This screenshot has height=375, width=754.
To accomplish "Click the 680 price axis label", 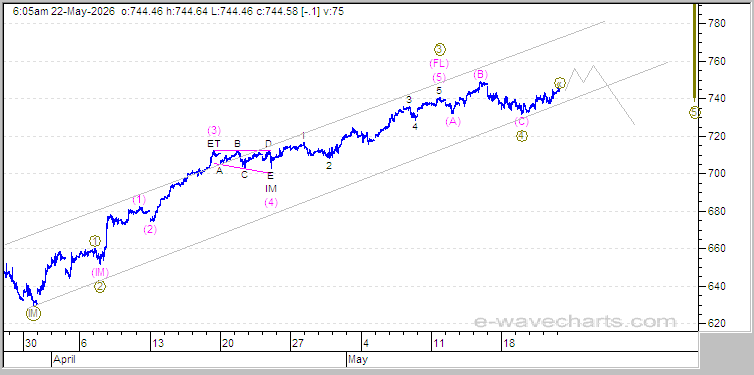I will [716, 211].
